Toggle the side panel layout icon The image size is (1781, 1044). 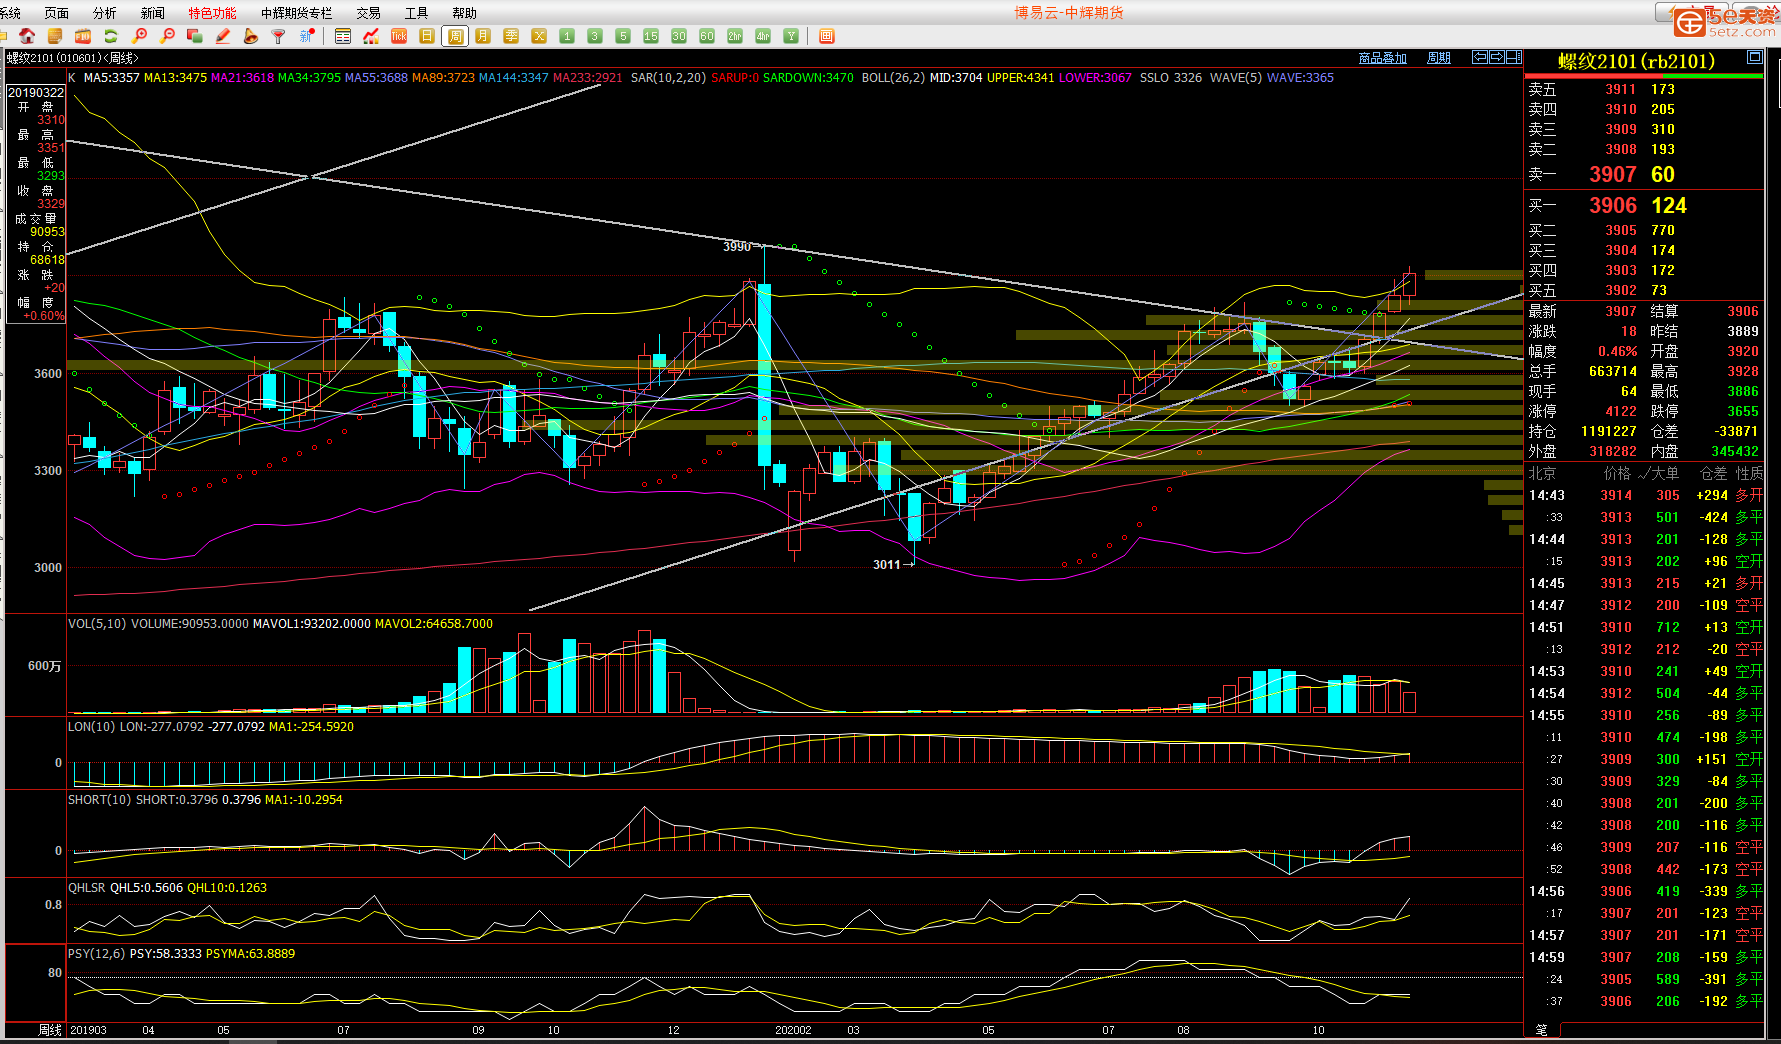click(1513, 58)
